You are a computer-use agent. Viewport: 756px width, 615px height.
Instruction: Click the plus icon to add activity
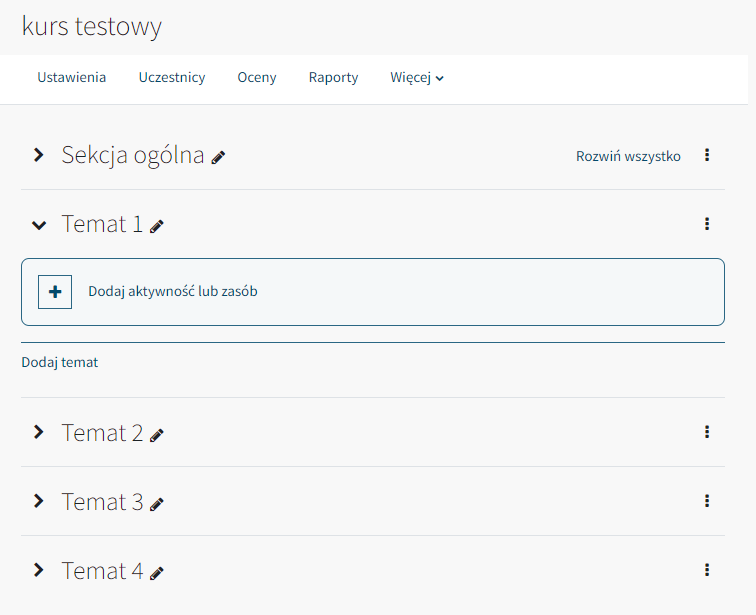(55, 292)
